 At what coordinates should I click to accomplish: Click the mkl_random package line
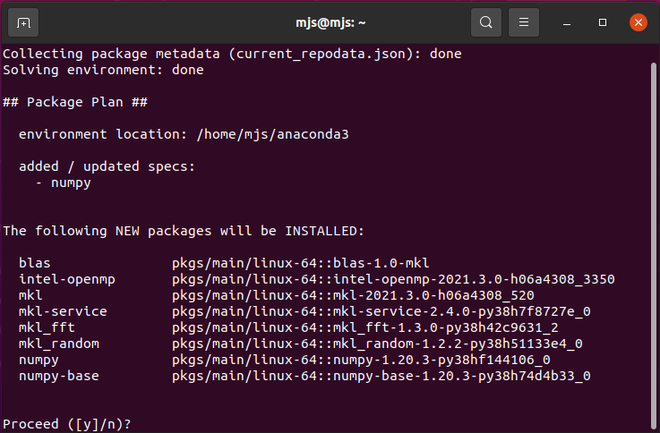301,344
